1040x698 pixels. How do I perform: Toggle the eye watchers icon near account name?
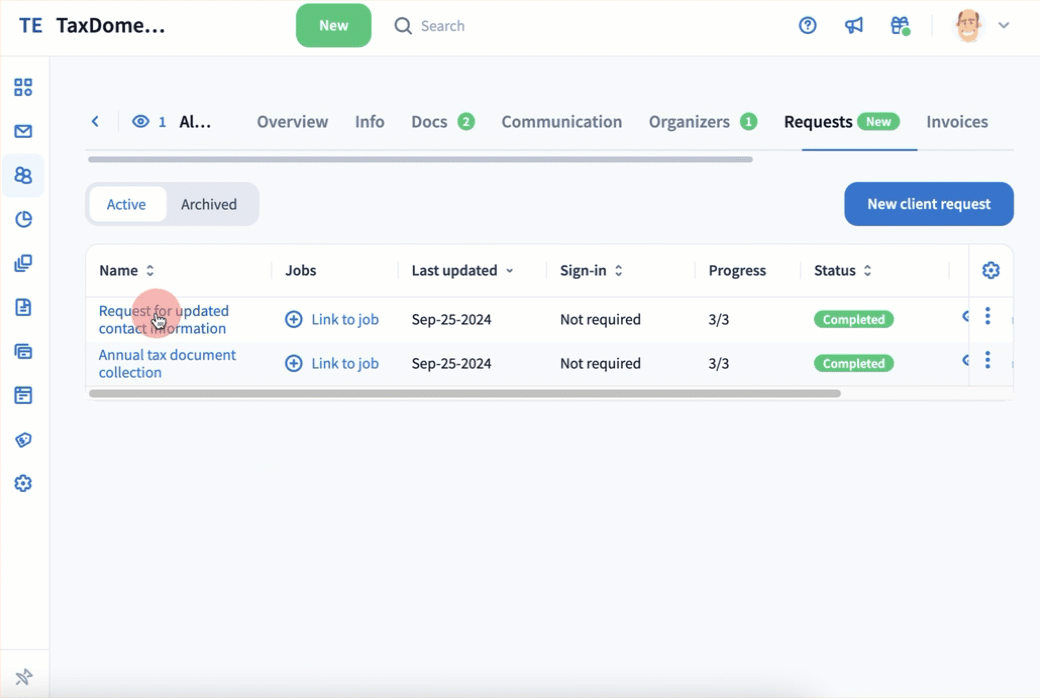point(141,122)
